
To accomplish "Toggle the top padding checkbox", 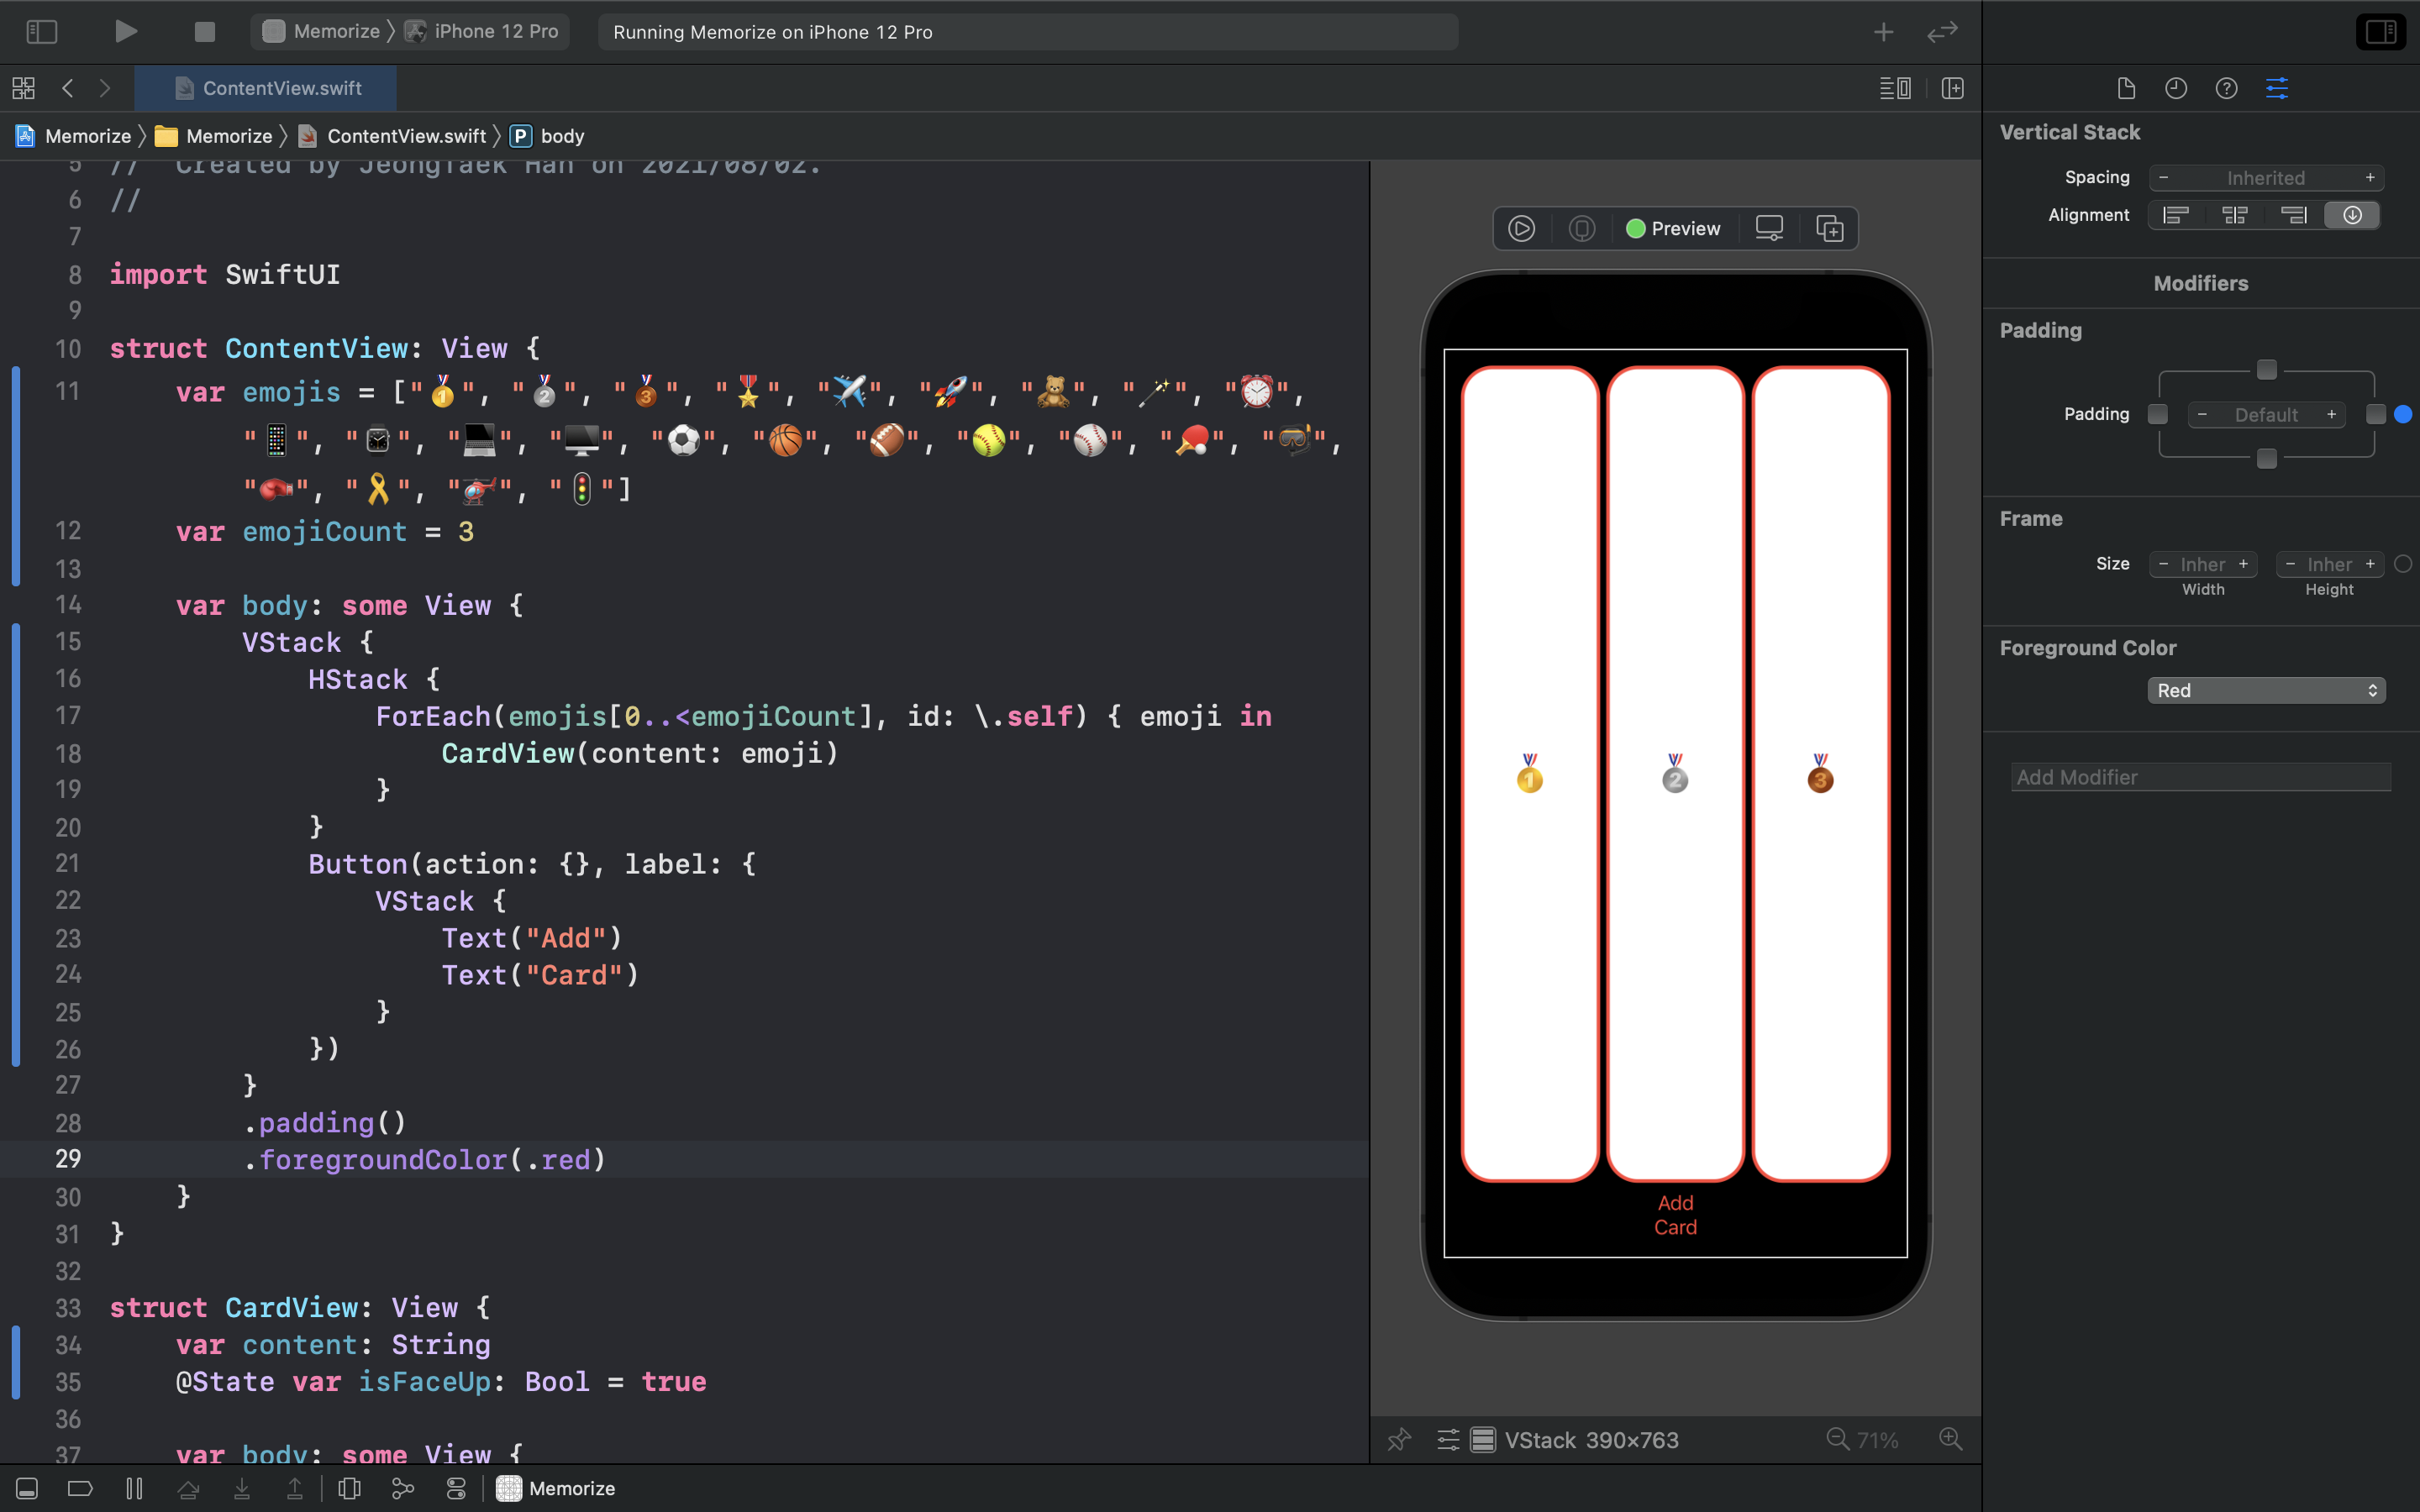I will [x=2267, y=370].
